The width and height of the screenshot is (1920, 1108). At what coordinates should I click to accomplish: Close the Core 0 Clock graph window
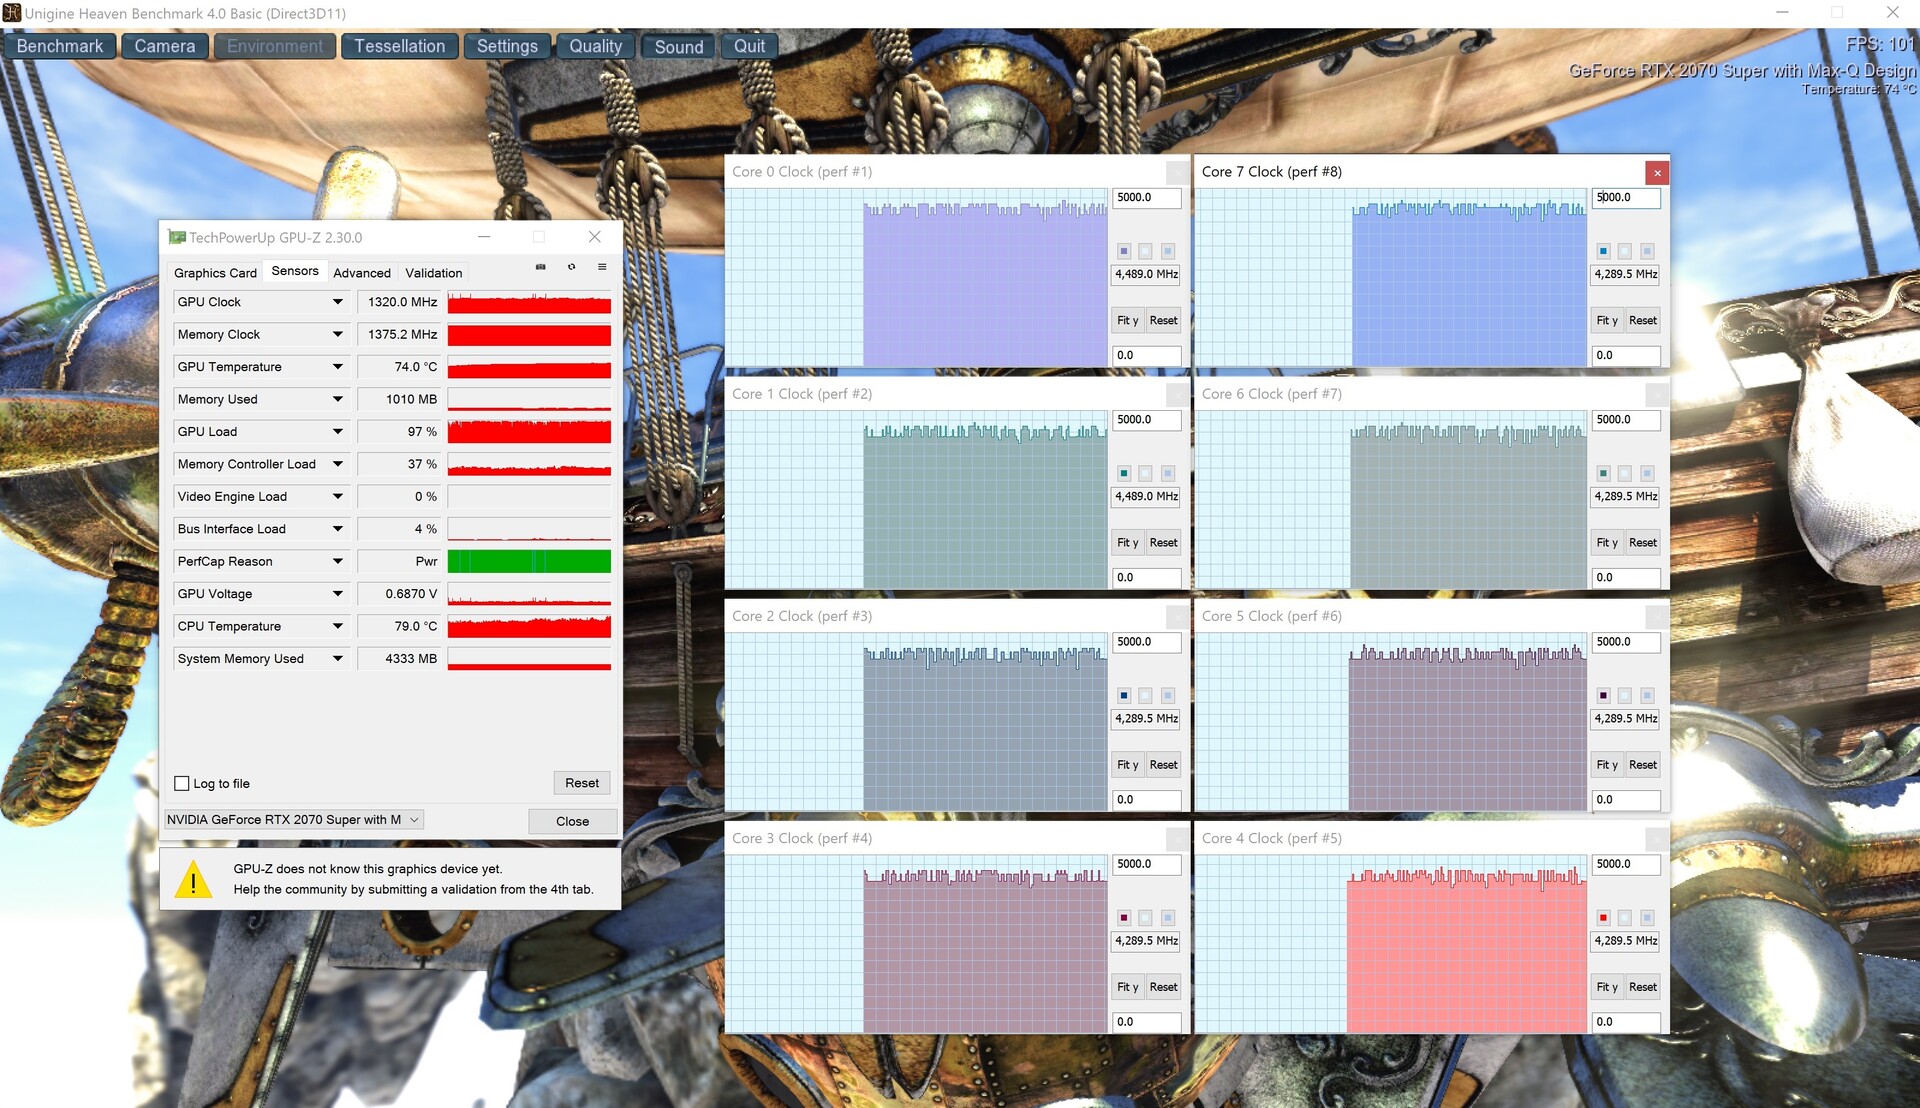click(1178, 172)
